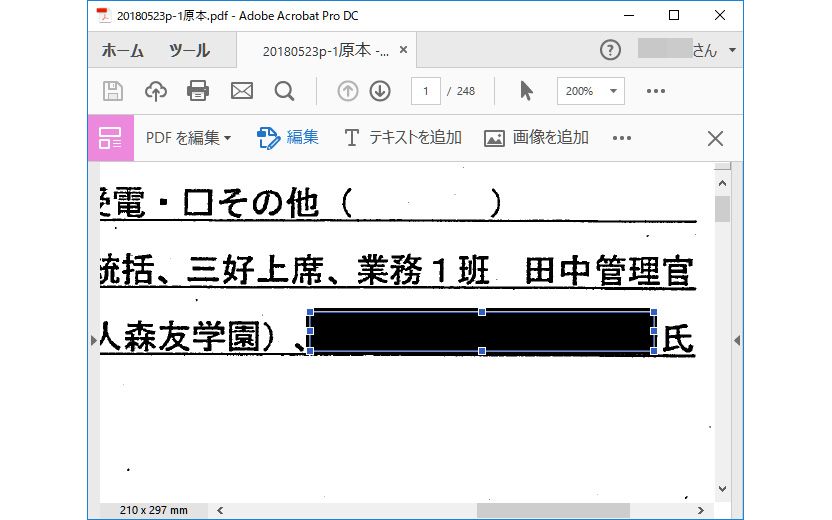
Task: Click the text その他
Action: pyautogui.click(x=268, y=203)
